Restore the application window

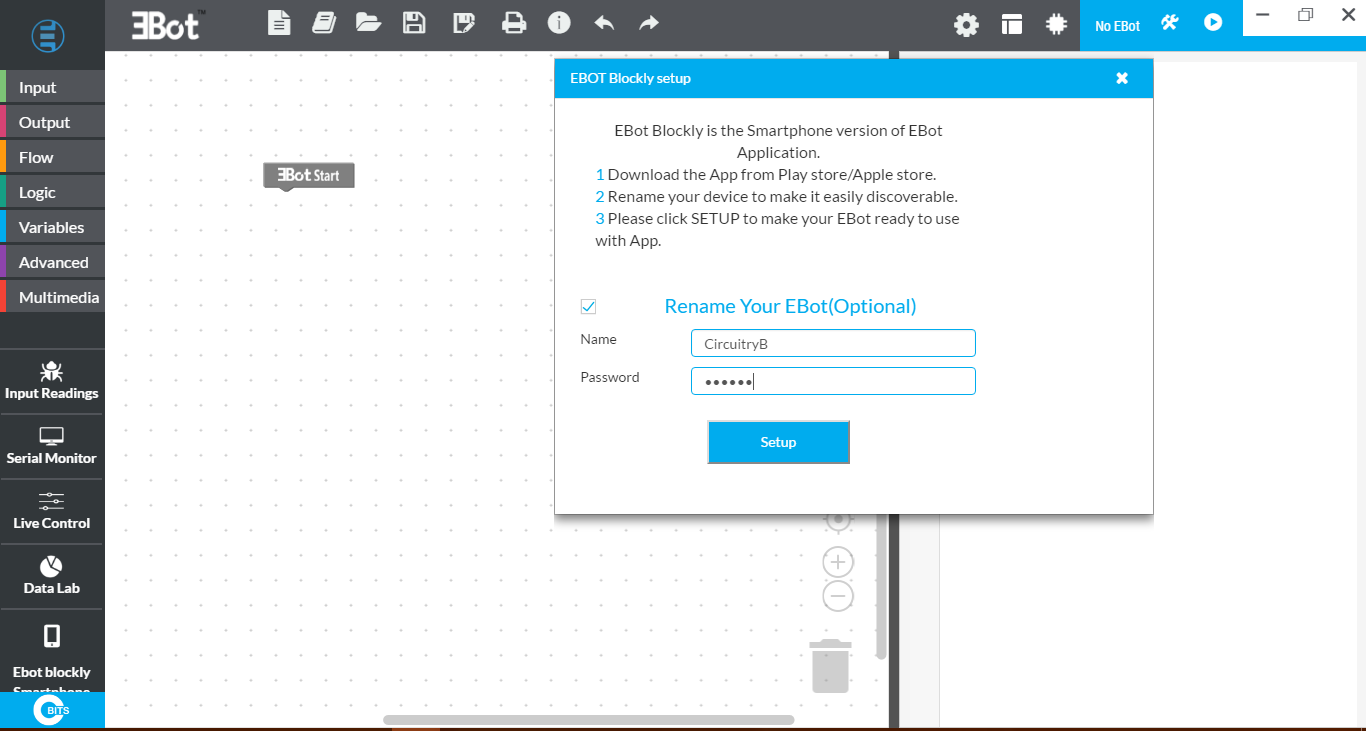coord(1305,15)
